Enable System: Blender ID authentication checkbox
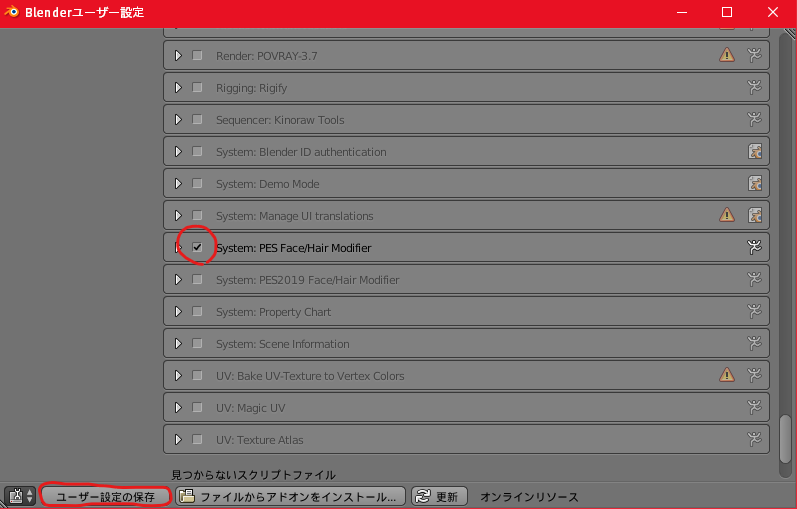Screen dimensions: 797x509 point(197,151)
